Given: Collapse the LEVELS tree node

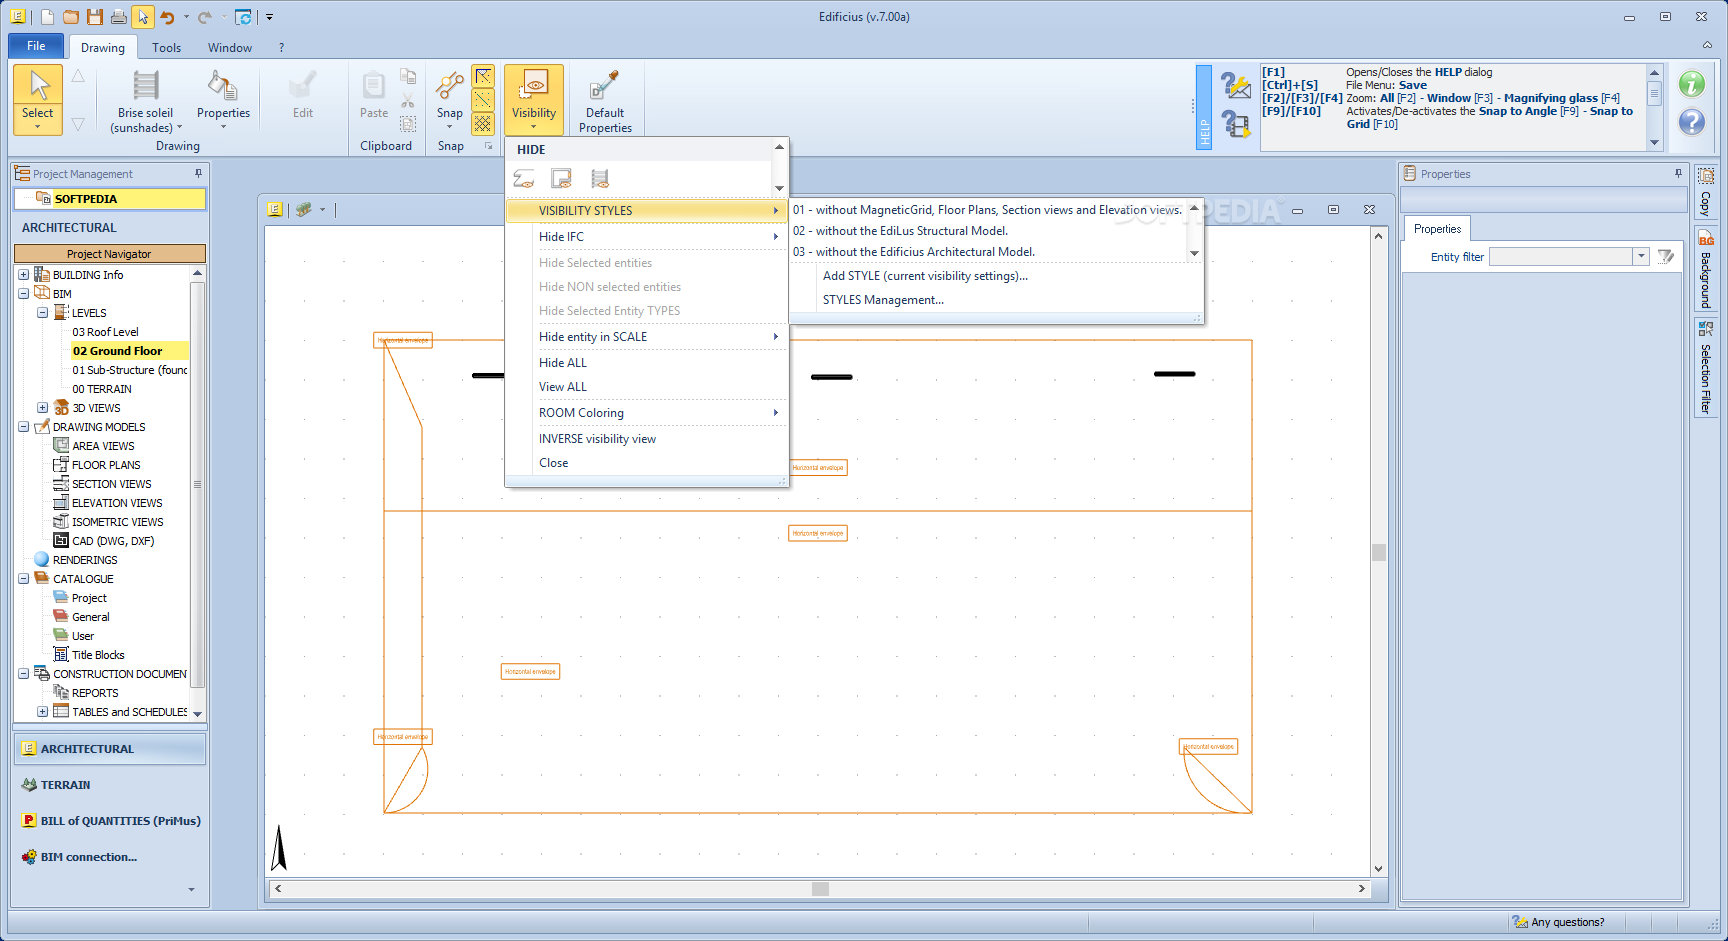Looking at the screenshot, I should tap(42, 313).
